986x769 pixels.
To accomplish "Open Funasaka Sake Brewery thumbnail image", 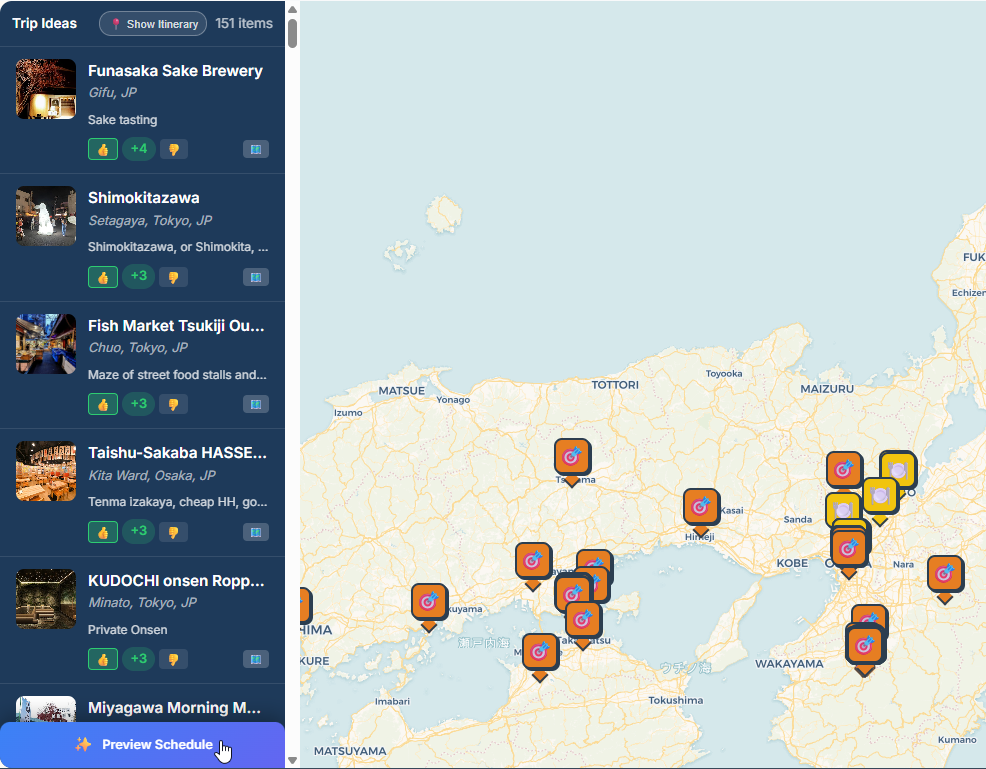I will (x=46, y=89).
